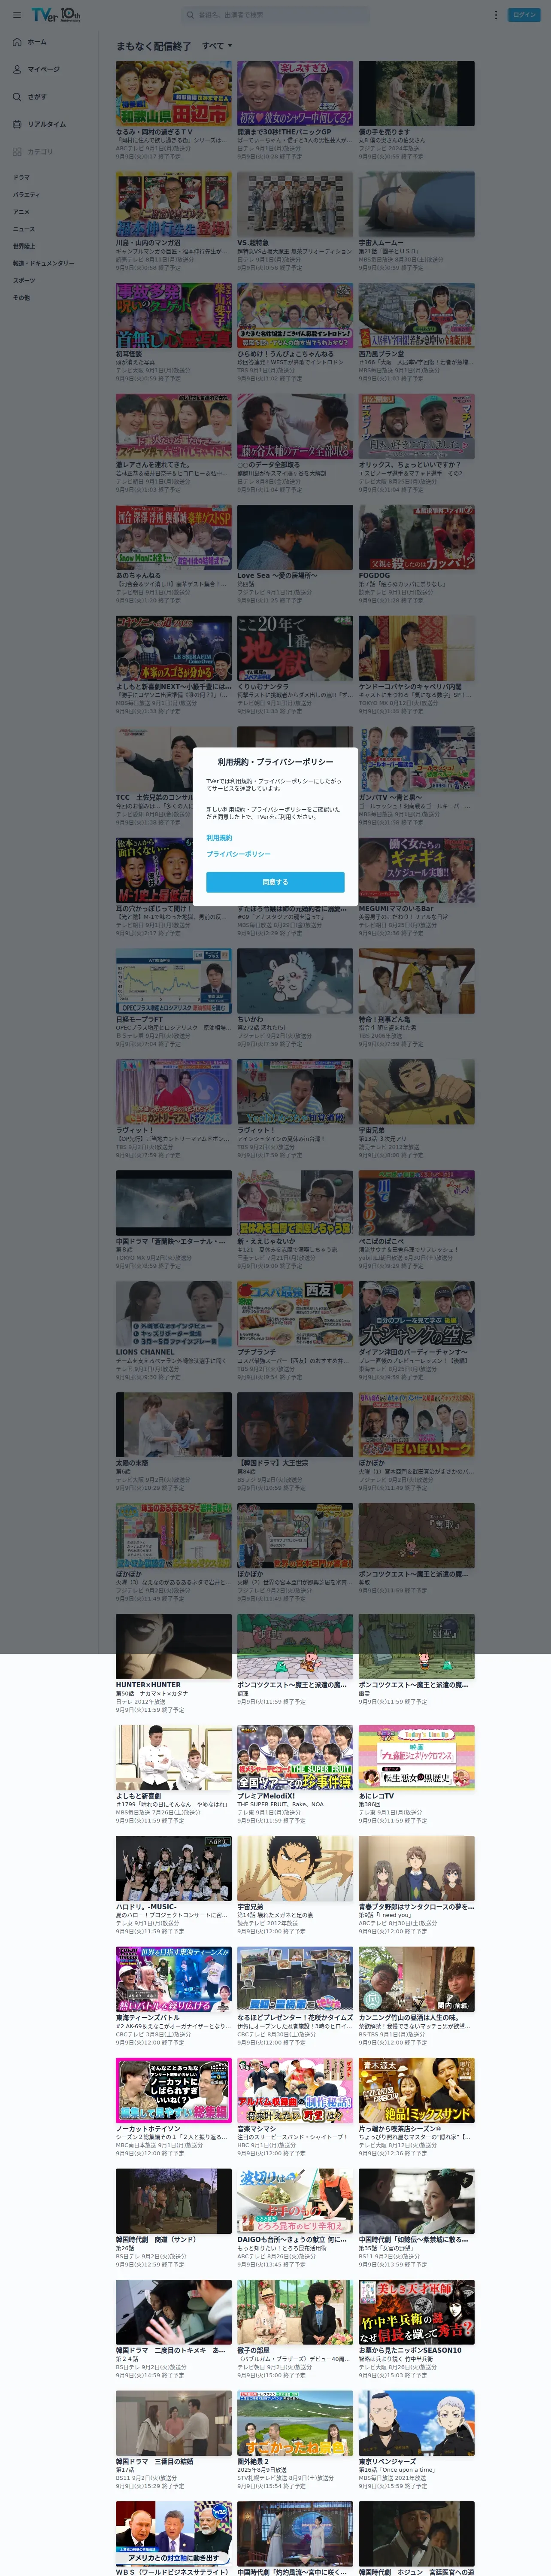This screenshot has height=2576, width=551.
Task: Click the カテゴリ grid icon in sidebar
Action: (x=17, y=152)
